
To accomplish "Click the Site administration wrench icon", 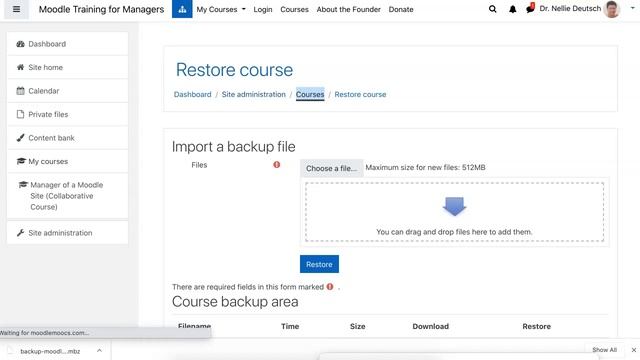I will pyautogui.click(x=20, y=233).
